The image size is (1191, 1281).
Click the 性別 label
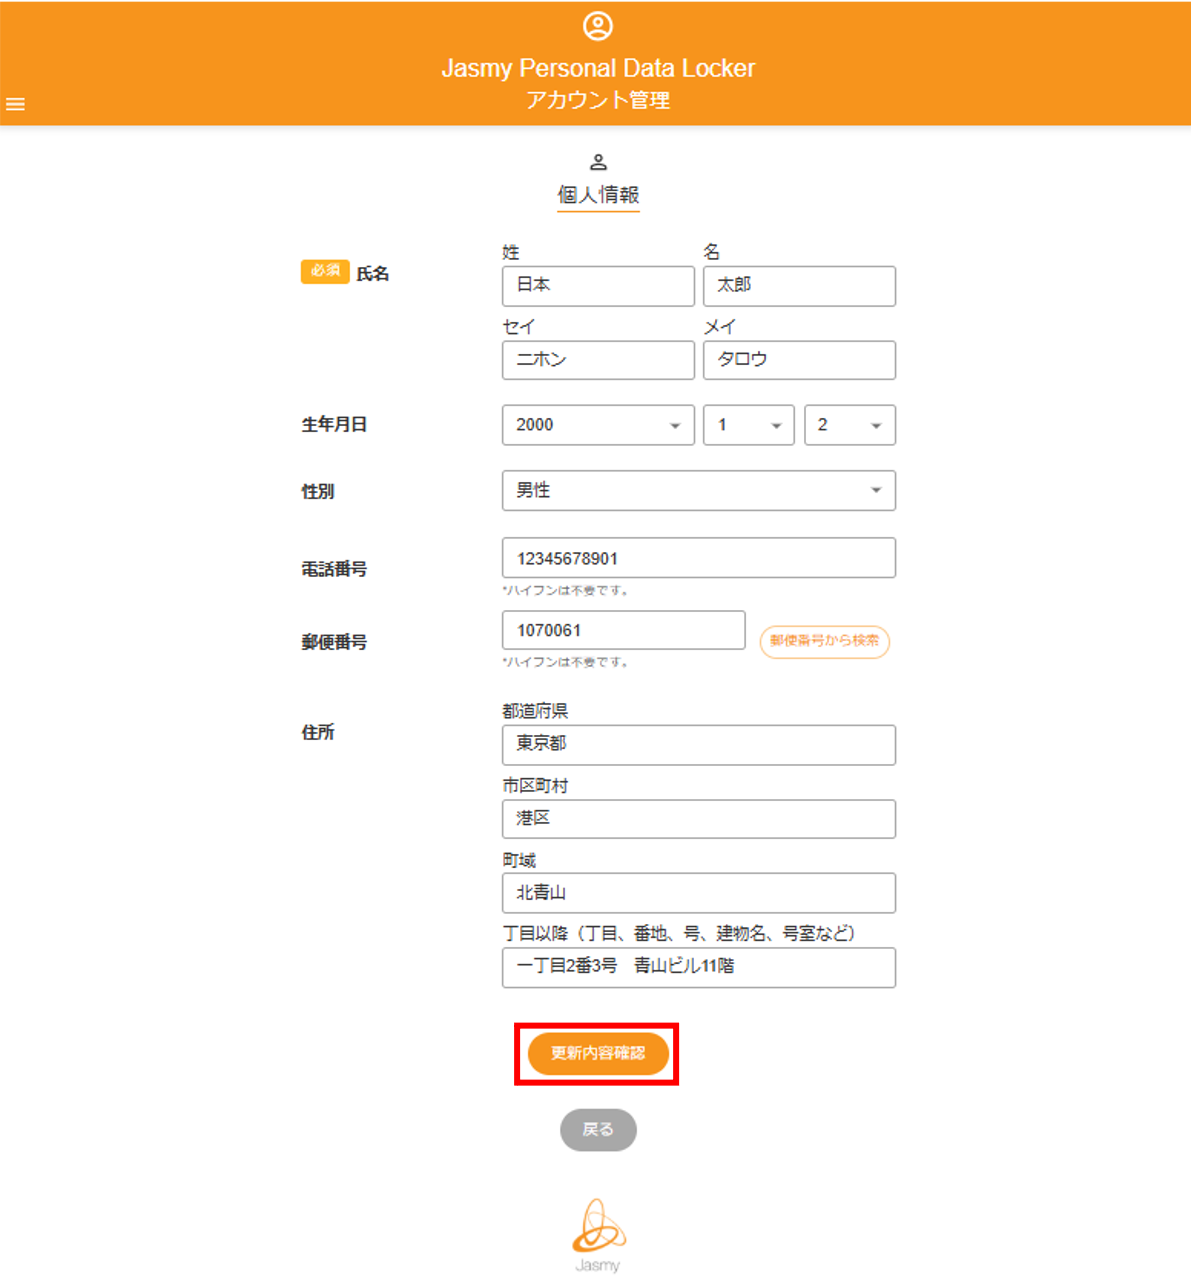point(318,491)
